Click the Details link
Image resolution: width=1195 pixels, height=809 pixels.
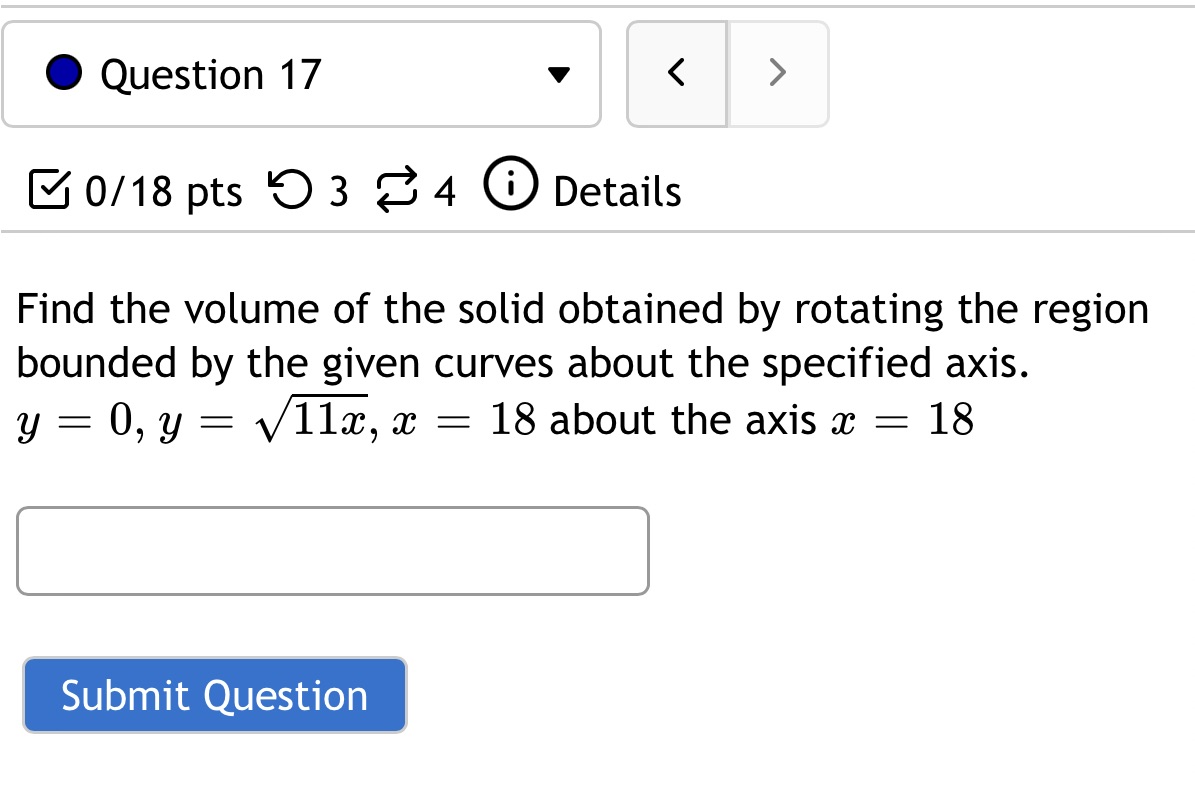[617, 190]
